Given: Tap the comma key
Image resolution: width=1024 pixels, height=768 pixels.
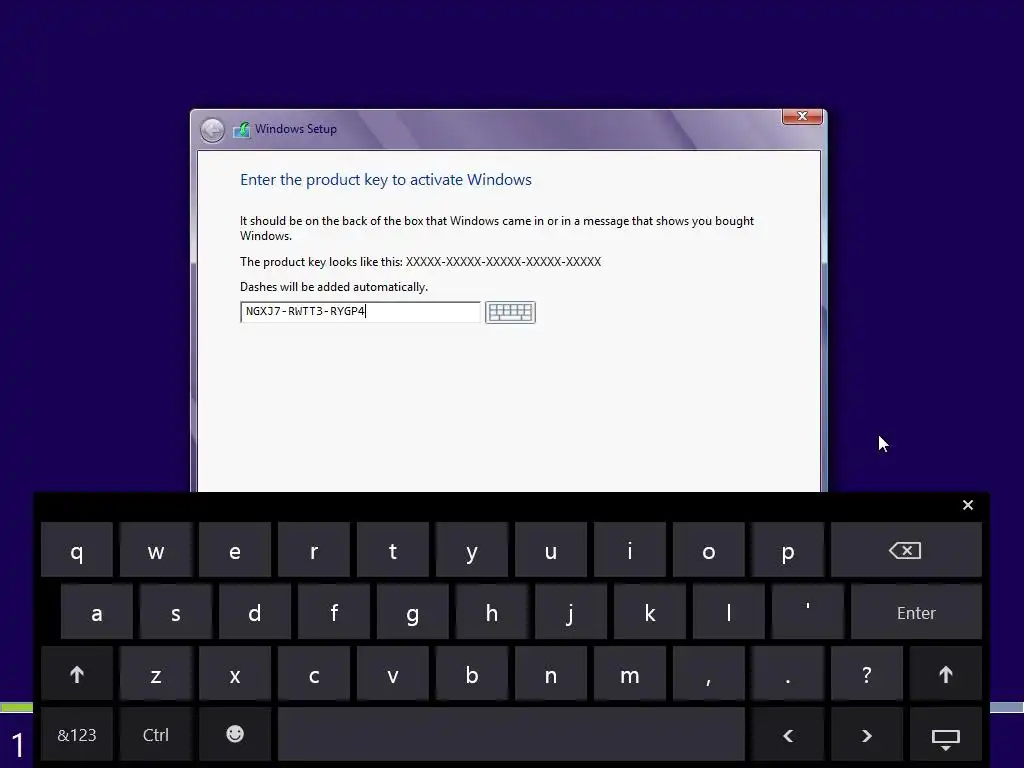Looking at the screenshot, I should pyautogui.click(x=709, y=675).
